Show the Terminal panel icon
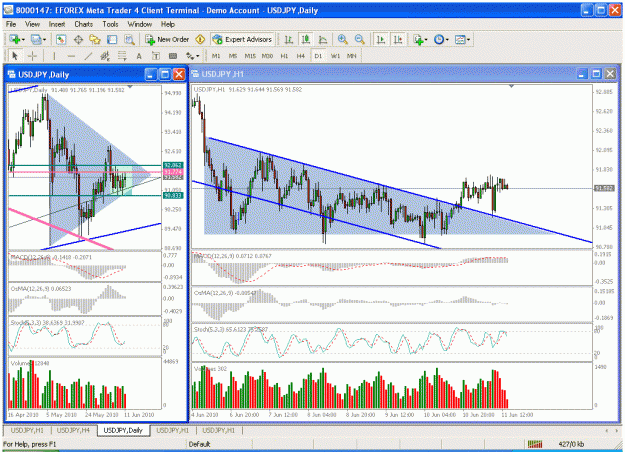625x452 pixels. click(112, 39)
